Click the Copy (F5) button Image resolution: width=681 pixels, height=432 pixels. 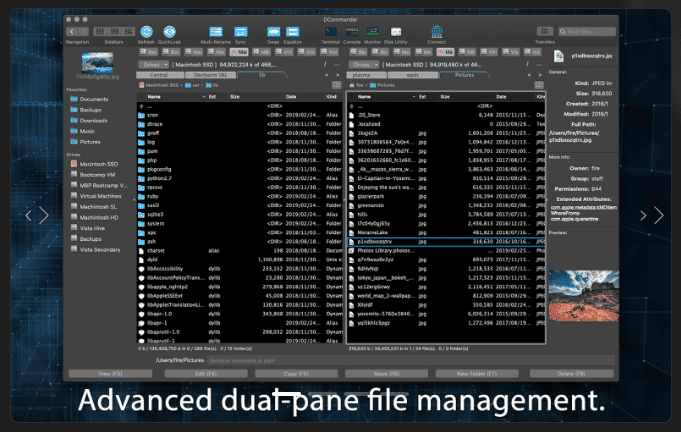tap(296, 373)
